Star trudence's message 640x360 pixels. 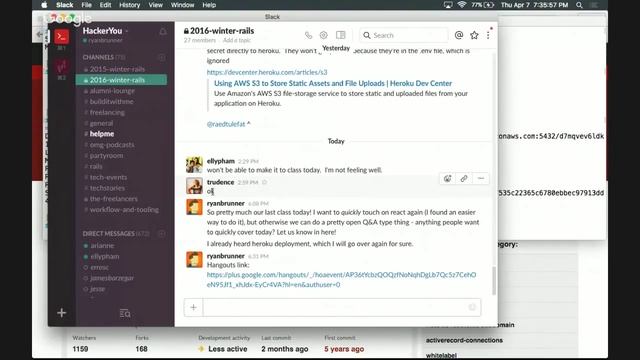click(264, 182)
